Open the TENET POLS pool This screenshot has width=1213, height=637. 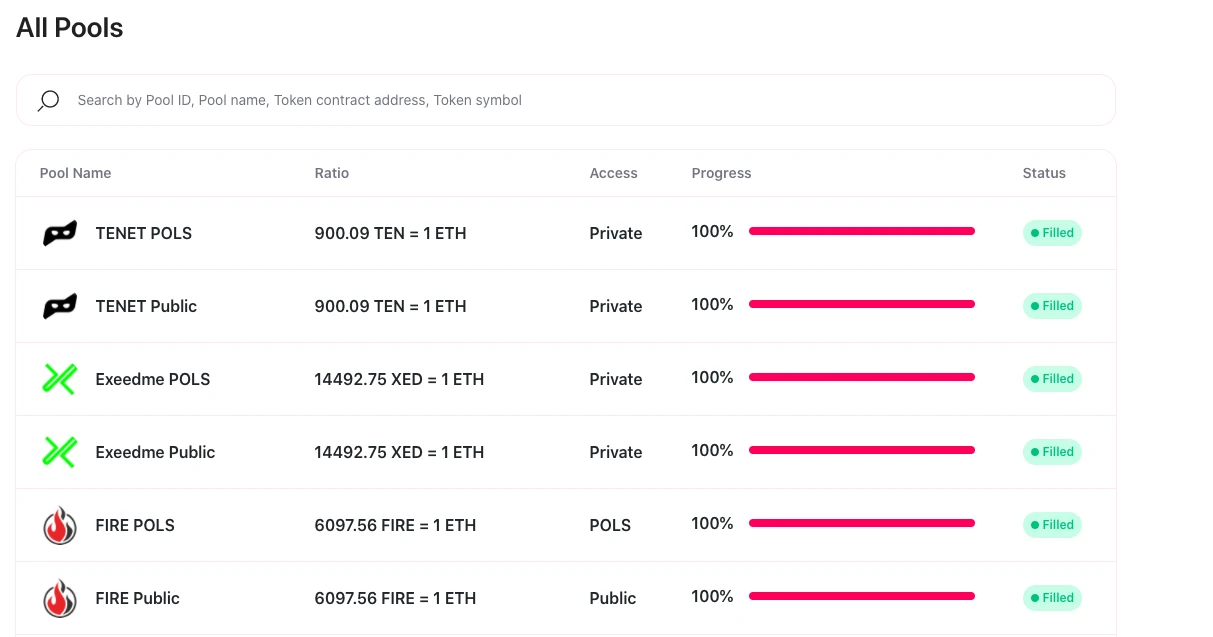tap(144, 233)
